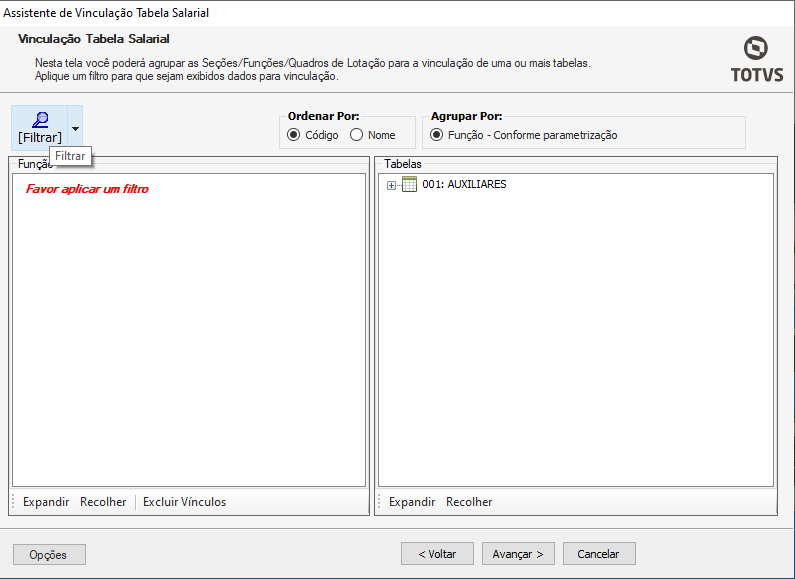Select the Código sort option
The image size is (795, 579).
coord(294,135)
